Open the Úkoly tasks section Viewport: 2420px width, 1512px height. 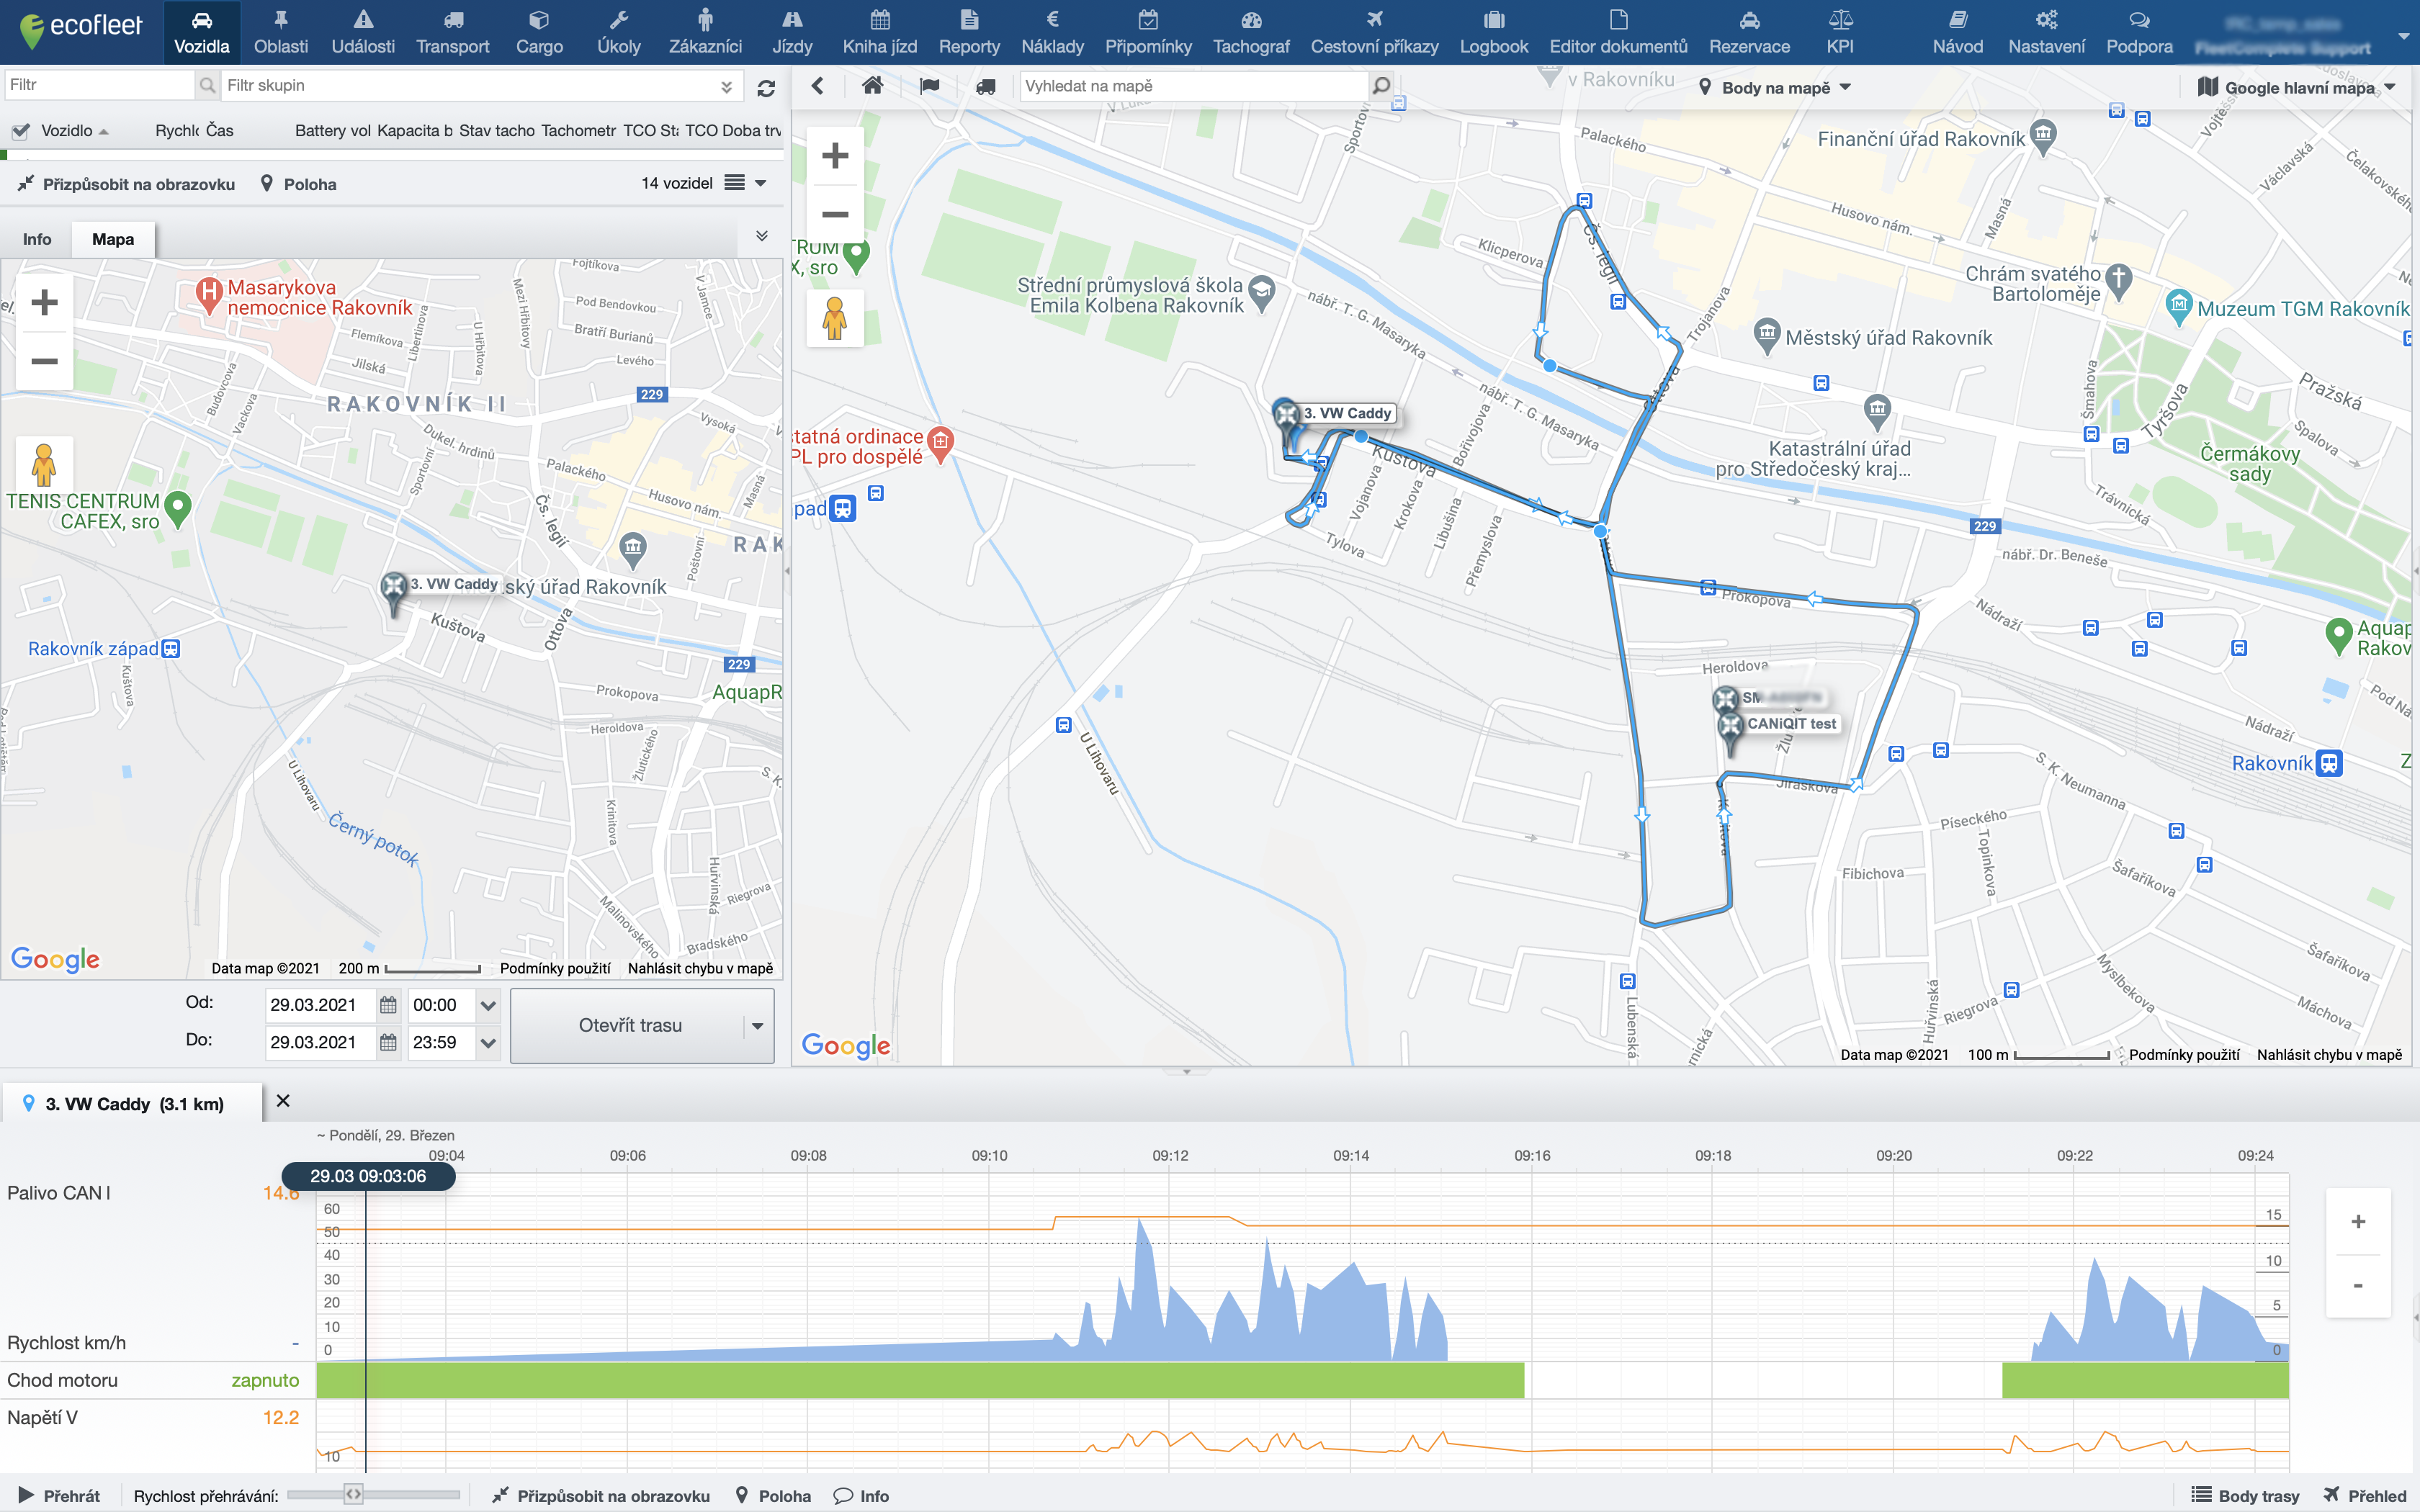click(618, 32)
